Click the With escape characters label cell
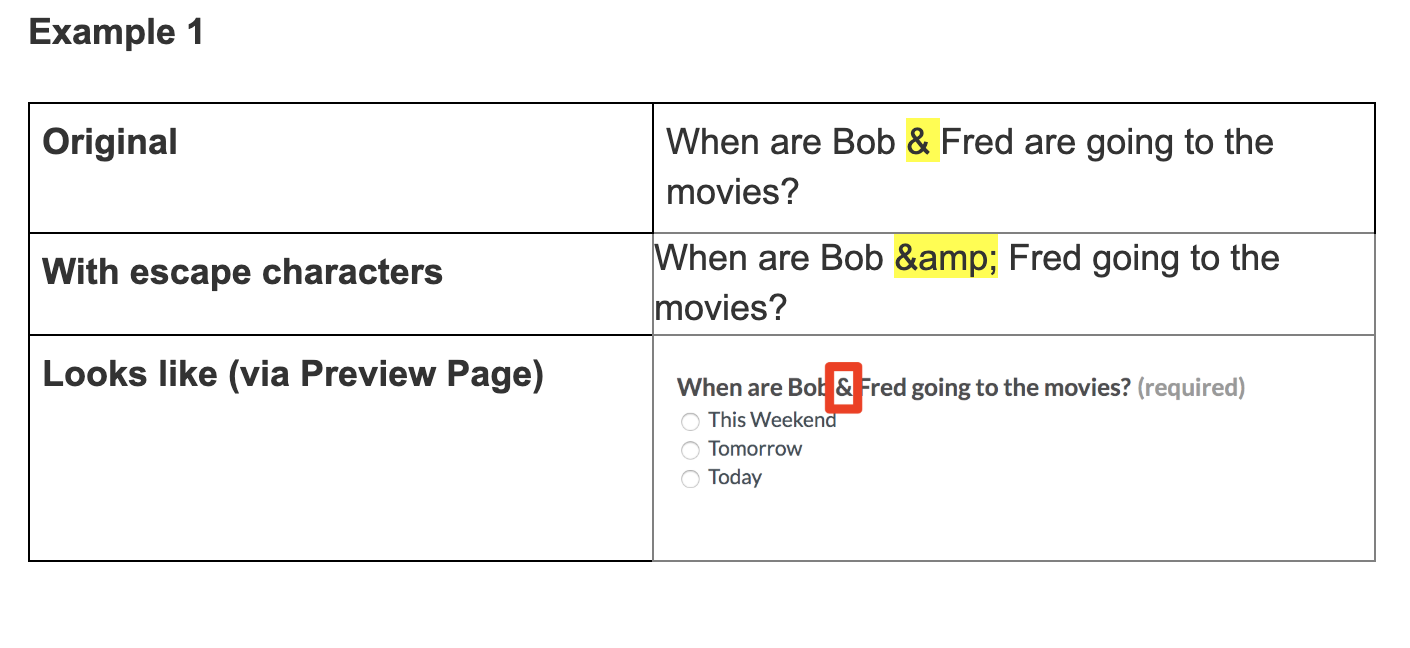This screenshot has width=1410, height=648. click(341, 284)
